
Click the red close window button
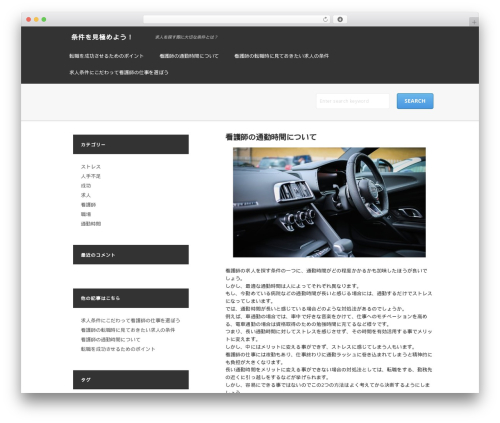29,19
